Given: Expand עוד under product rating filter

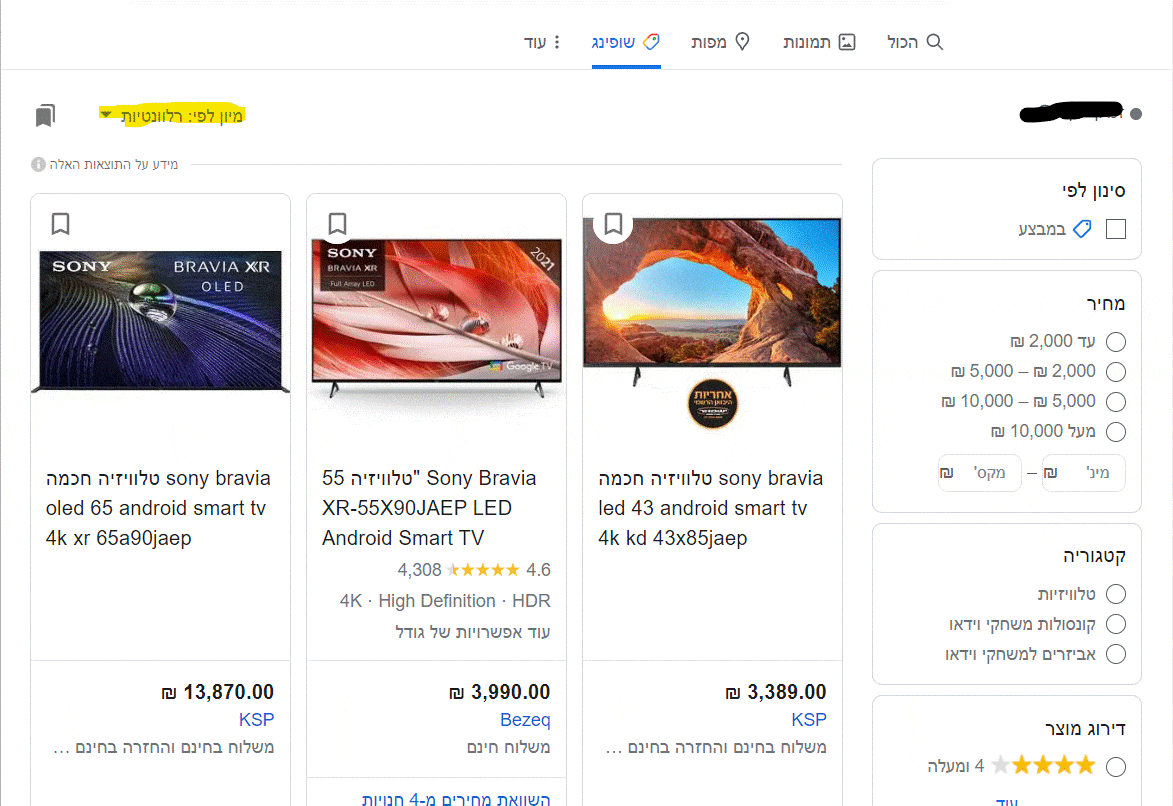Looking at the screenshot, I should pos(1007,800).
